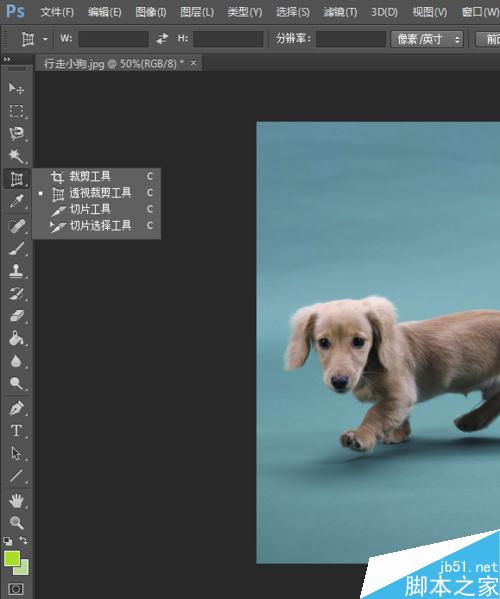Open the 滤镜(T) menu
Image resolution: width=500 pixels, height=599 pixels.
point(340,13)
